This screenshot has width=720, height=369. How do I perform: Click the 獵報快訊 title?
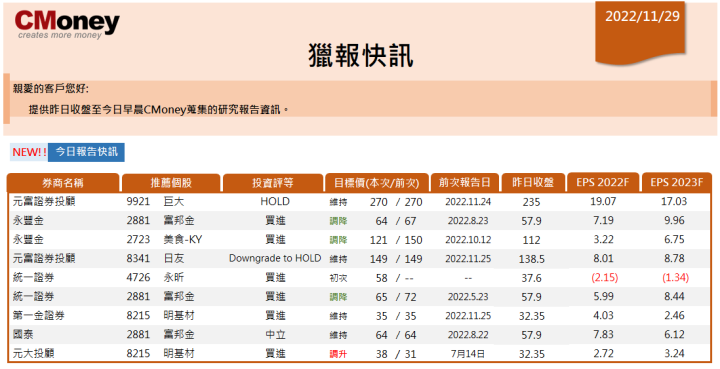361,56
